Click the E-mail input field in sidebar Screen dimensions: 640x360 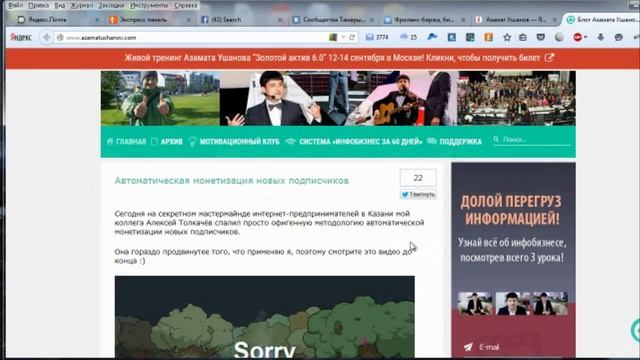coord(512,347)
